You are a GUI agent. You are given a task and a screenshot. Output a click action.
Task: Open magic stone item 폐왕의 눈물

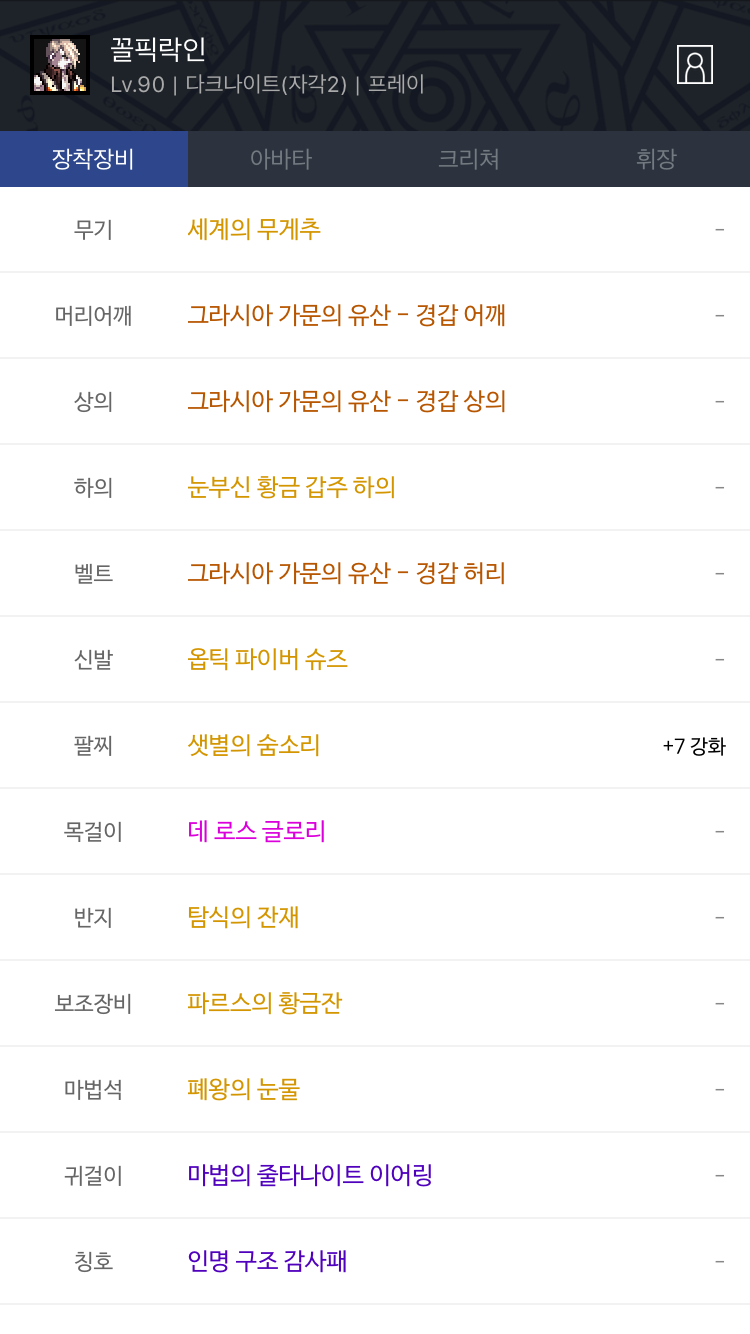point(243,1089)
